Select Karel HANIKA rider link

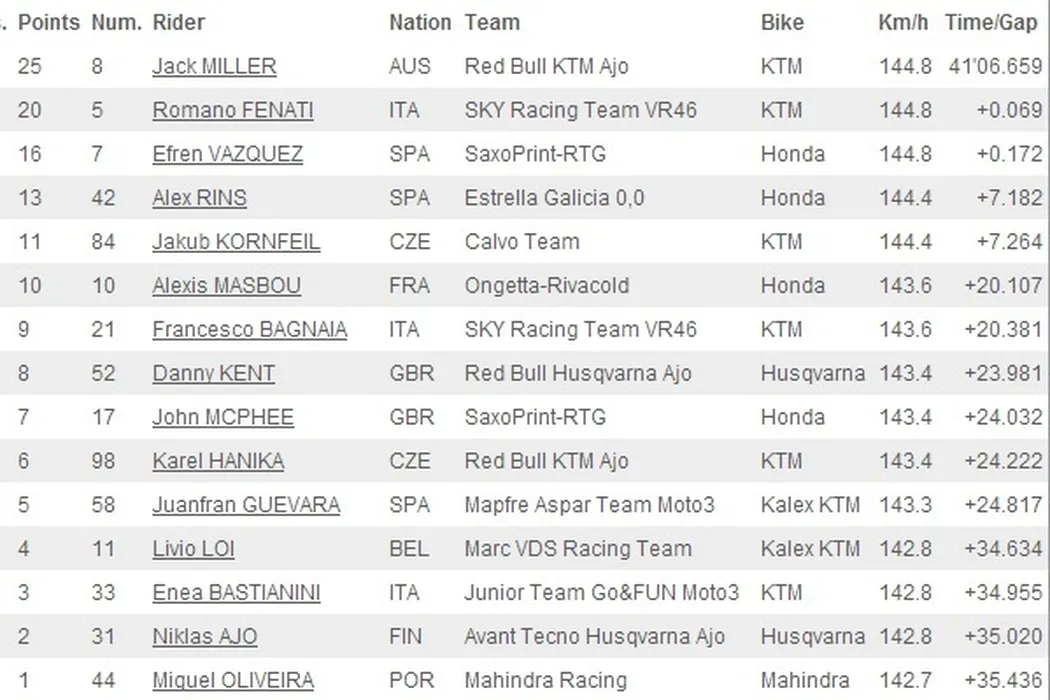[x=218, y=461]
